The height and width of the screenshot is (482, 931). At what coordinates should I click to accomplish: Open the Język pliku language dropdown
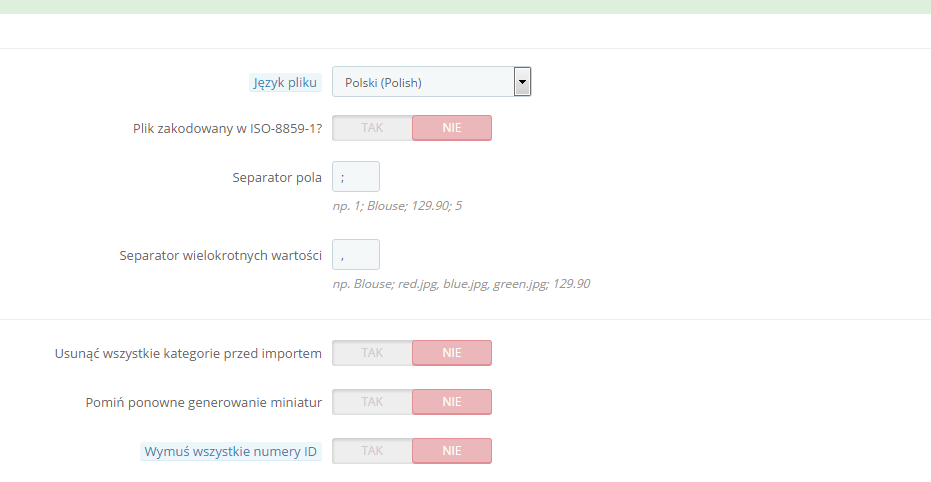pyautogui.click(x=422, y=82)
